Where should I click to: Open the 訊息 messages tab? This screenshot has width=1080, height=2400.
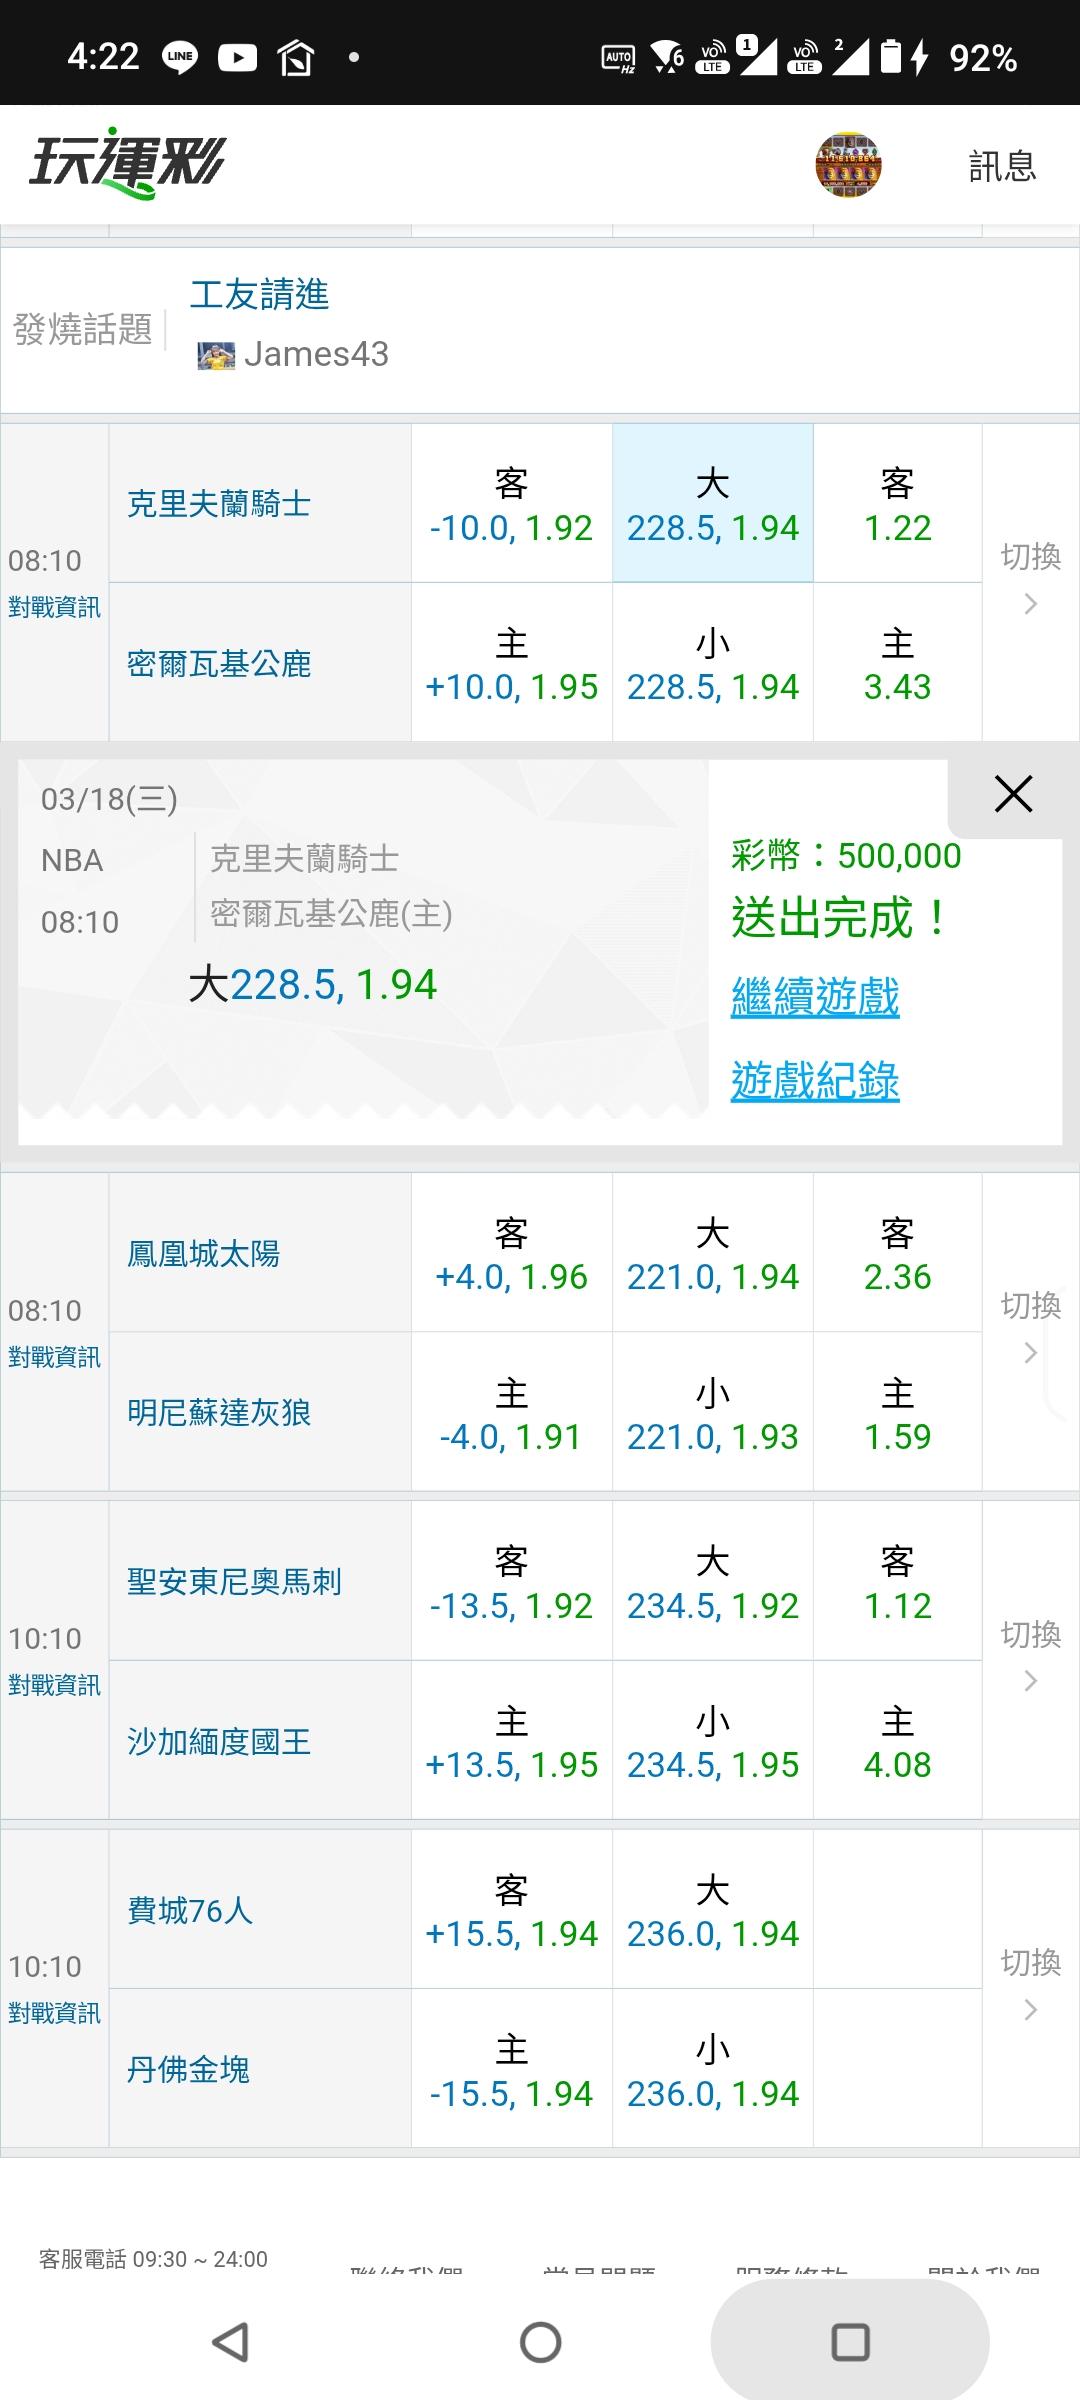click(1002, 166)
